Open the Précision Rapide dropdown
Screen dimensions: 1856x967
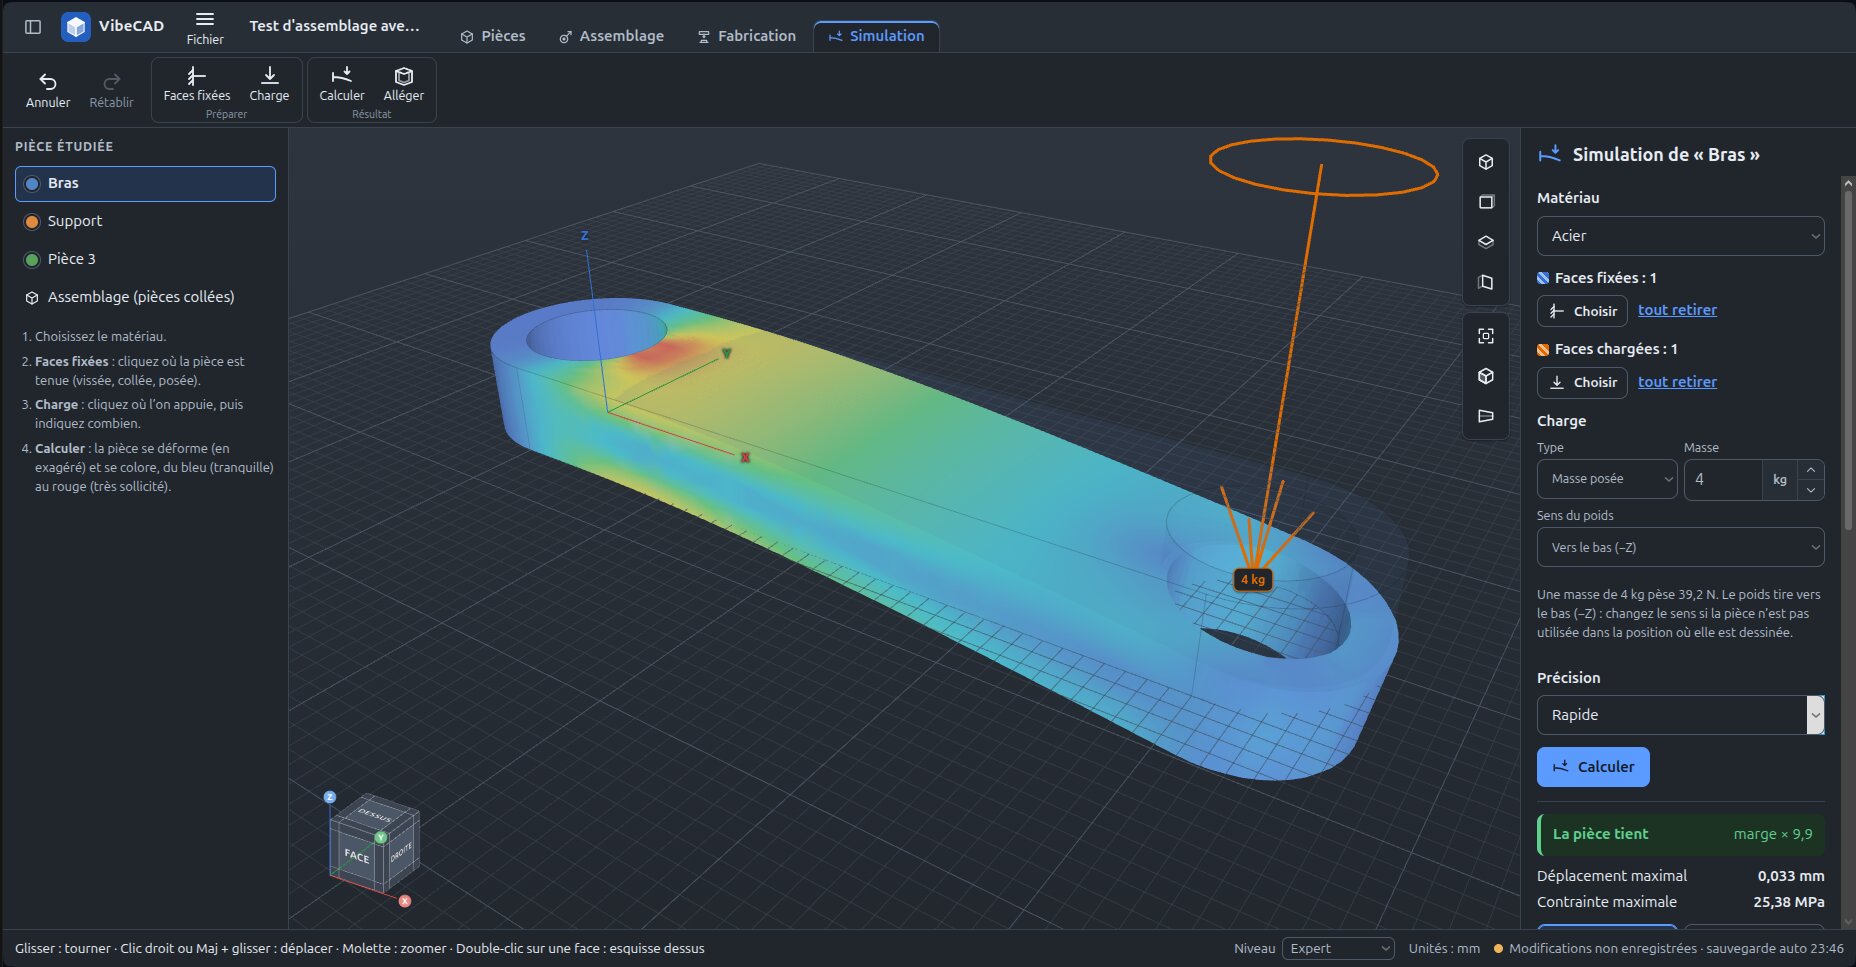pos(1680,715)
